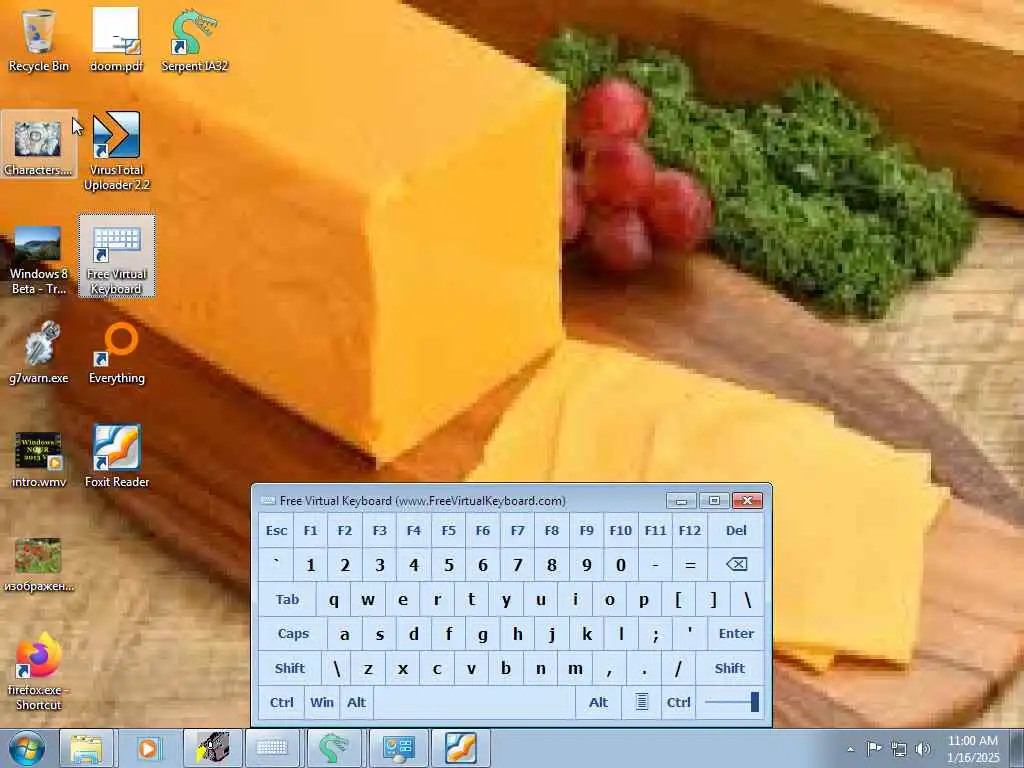Toggle the Caps key on virtual keyboard
The height and width of the screenshot is (768, 1024).
point(293,633)
